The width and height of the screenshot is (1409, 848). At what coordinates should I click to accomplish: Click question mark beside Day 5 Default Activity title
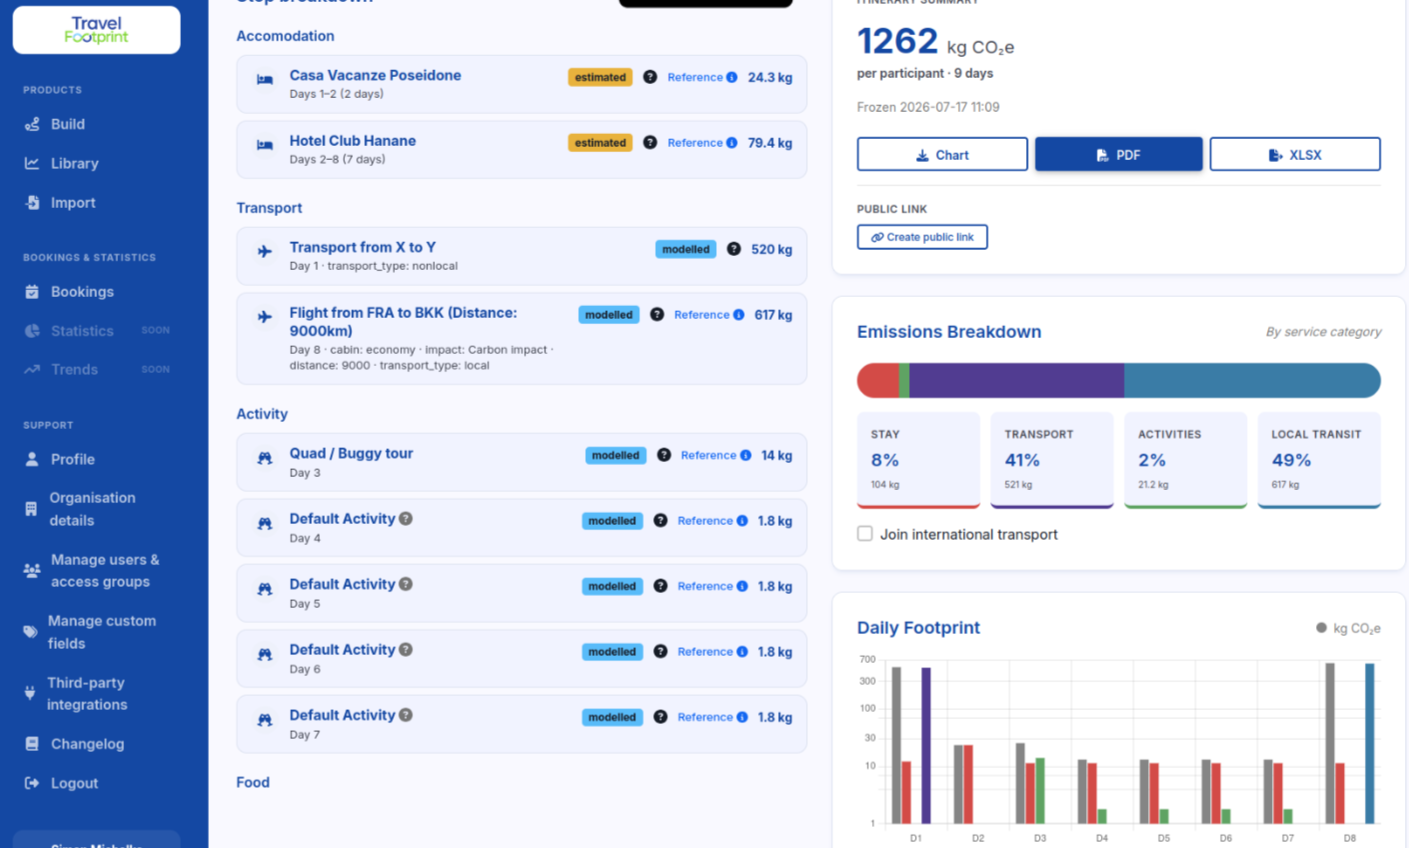pyautogui.click(x=406, y=584)
